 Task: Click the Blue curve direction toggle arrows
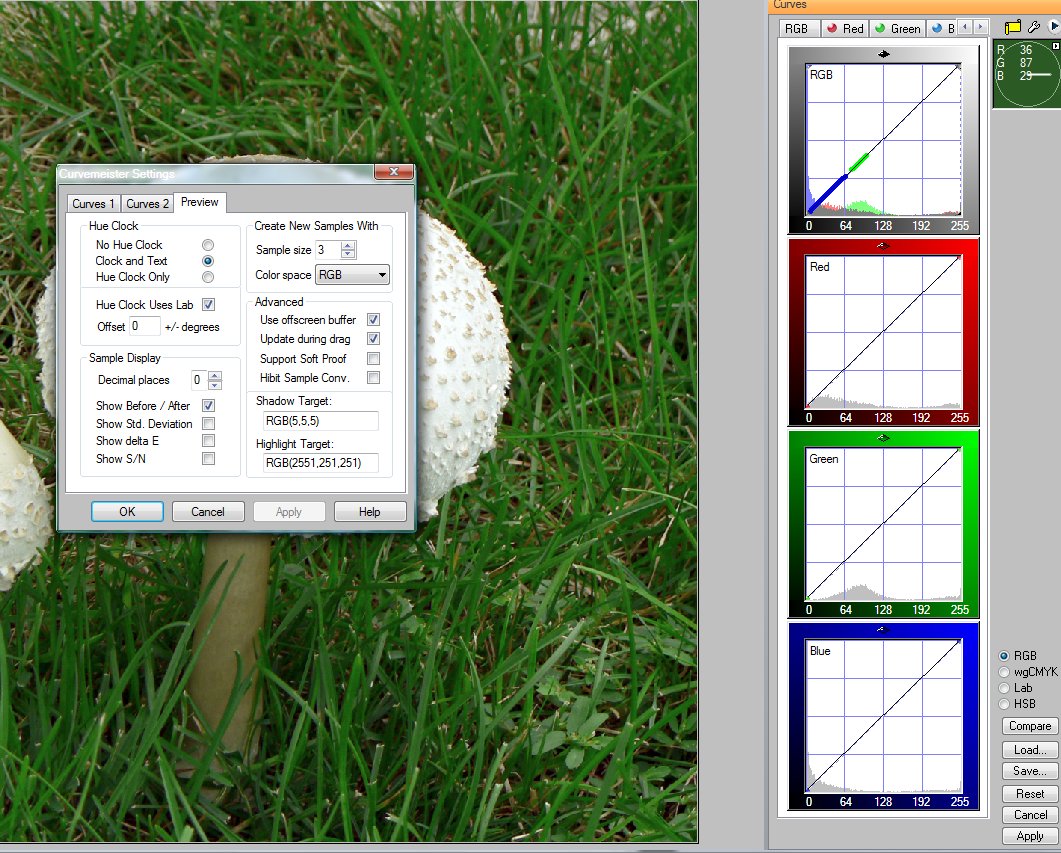(x=881, y=630)
